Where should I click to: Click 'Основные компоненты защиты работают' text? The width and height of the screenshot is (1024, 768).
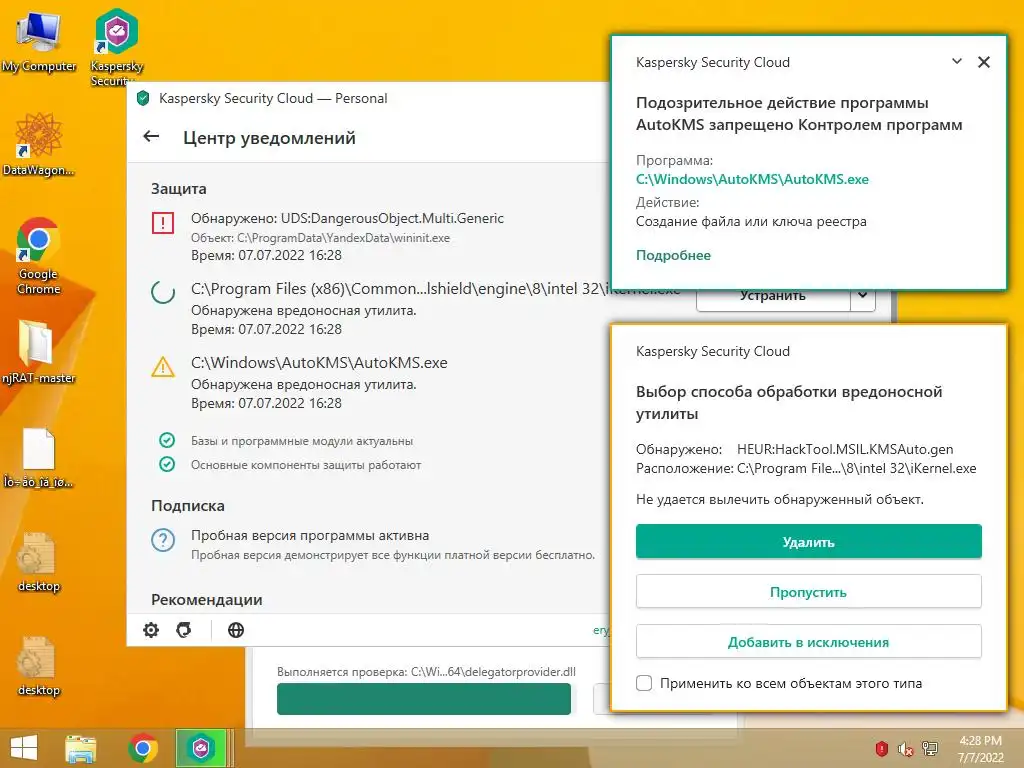tap(306, 465)
